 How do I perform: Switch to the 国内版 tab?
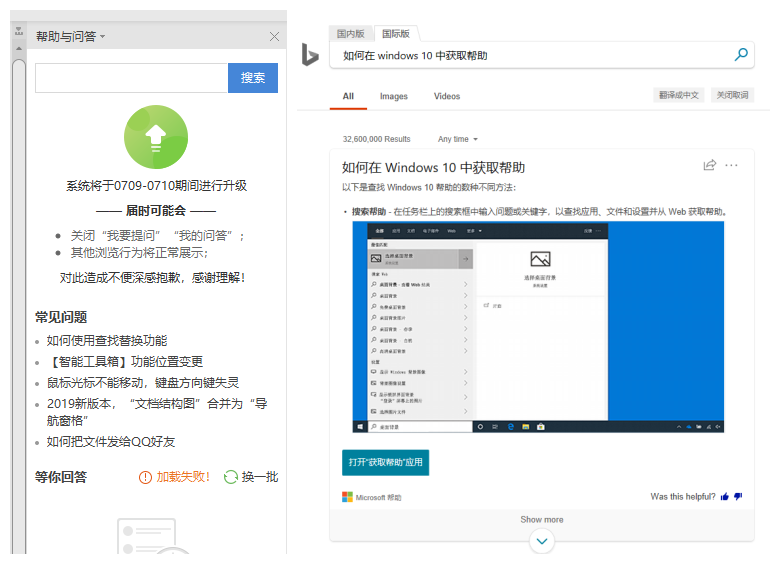click(351, 34)
